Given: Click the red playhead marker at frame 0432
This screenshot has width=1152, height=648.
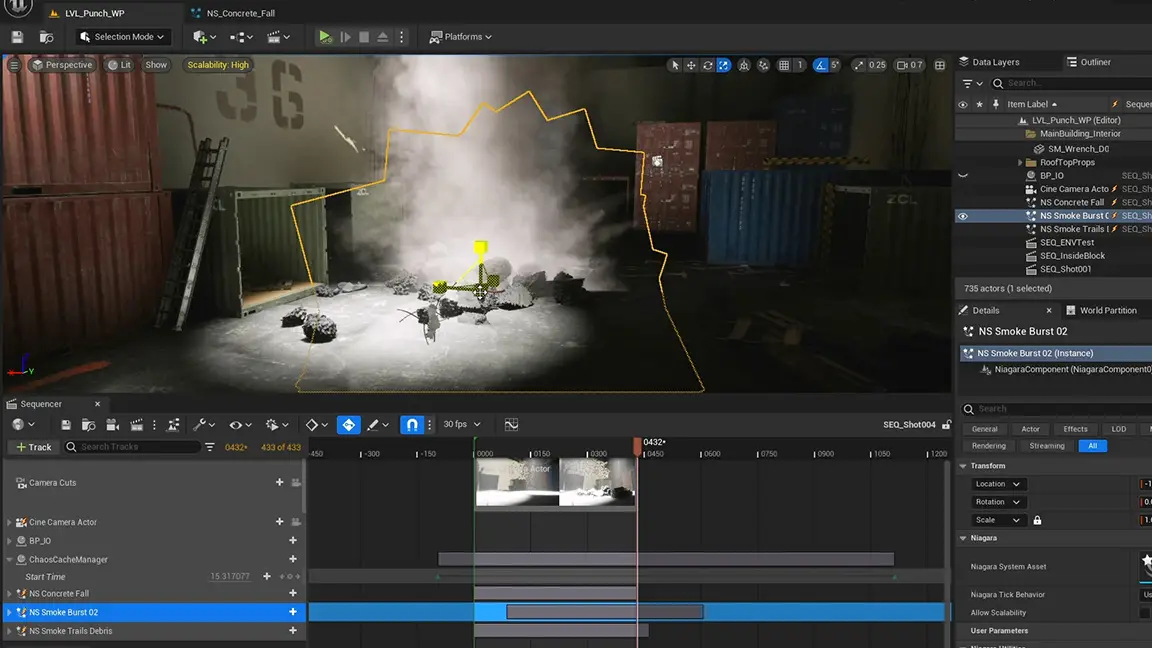Looking at the screenshot, I should pyautogui.click(x=637, y=446).
